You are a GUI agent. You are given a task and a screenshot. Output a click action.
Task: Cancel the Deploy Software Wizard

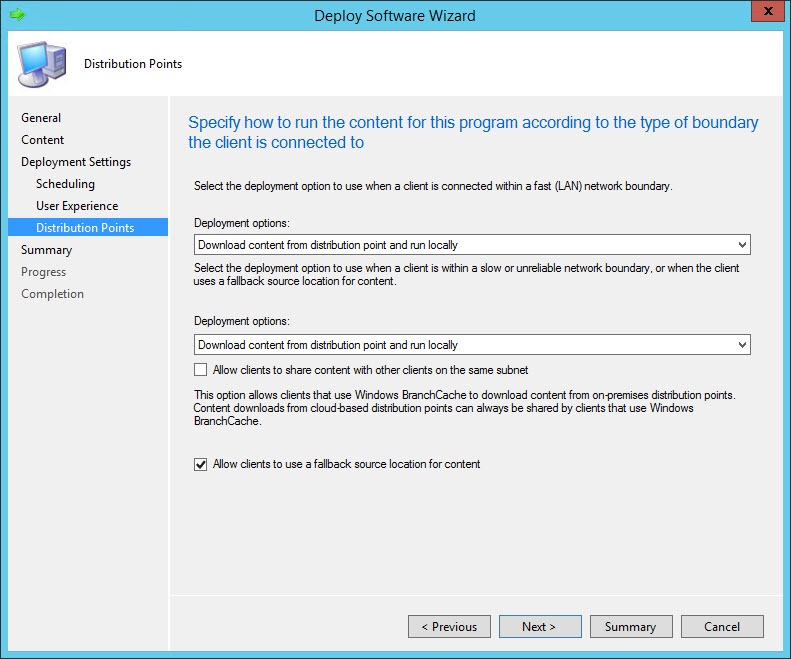[x=722, y=627]
